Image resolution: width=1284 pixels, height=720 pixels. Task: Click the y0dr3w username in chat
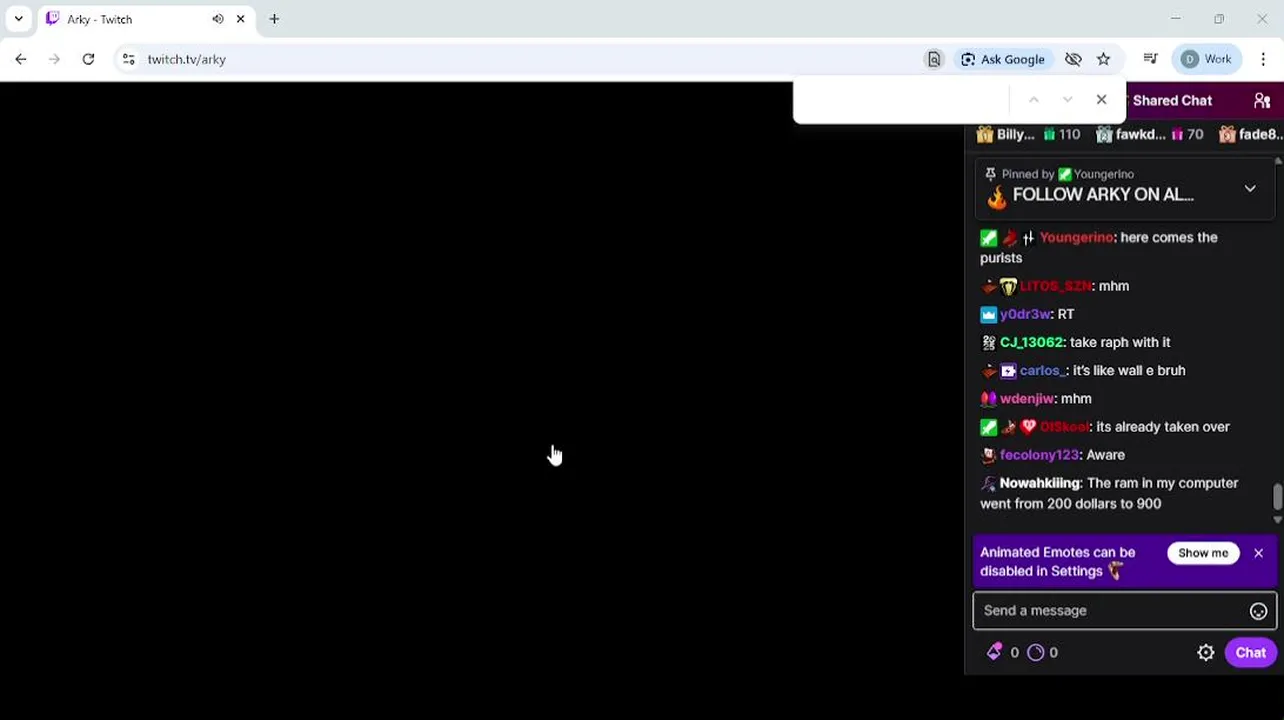click(x=1025, y=314)
